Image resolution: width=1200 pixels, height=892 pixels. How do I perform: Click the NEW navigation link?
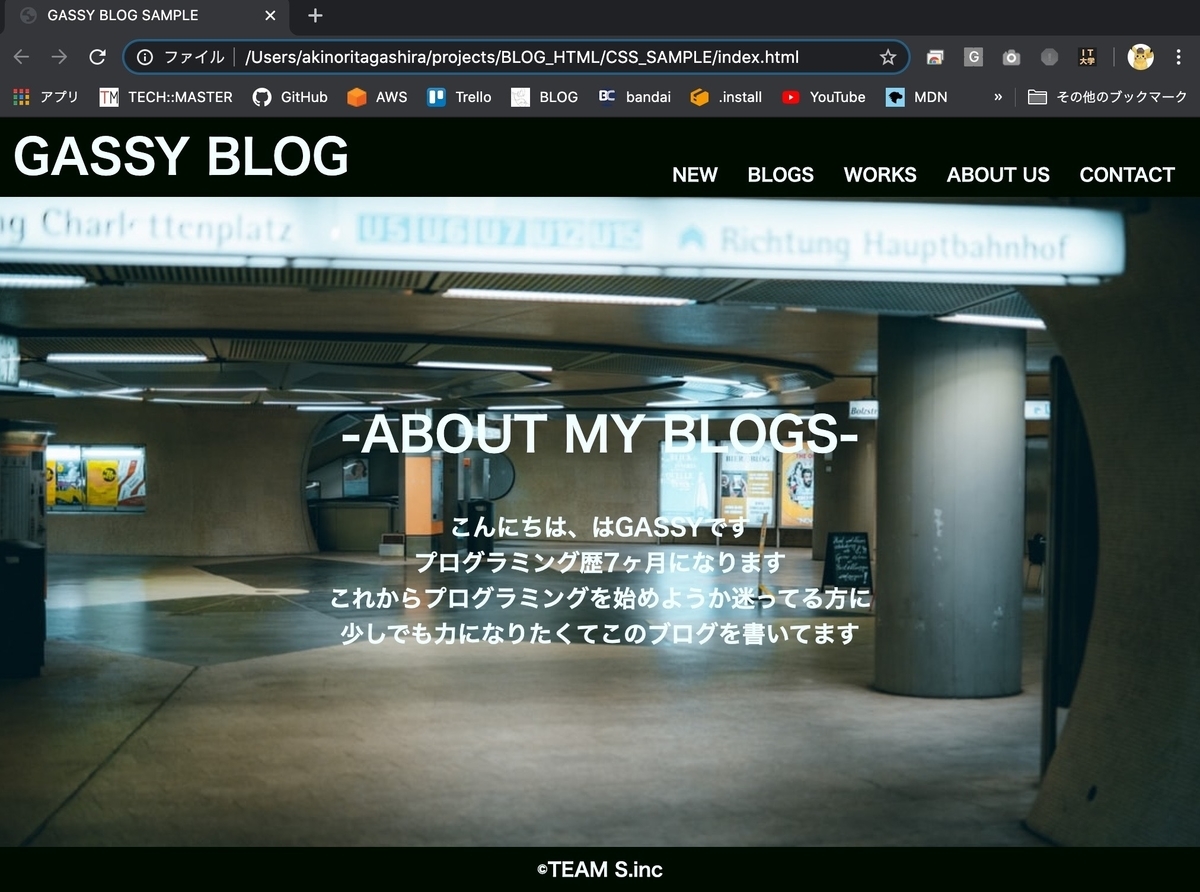click(695, 175)
